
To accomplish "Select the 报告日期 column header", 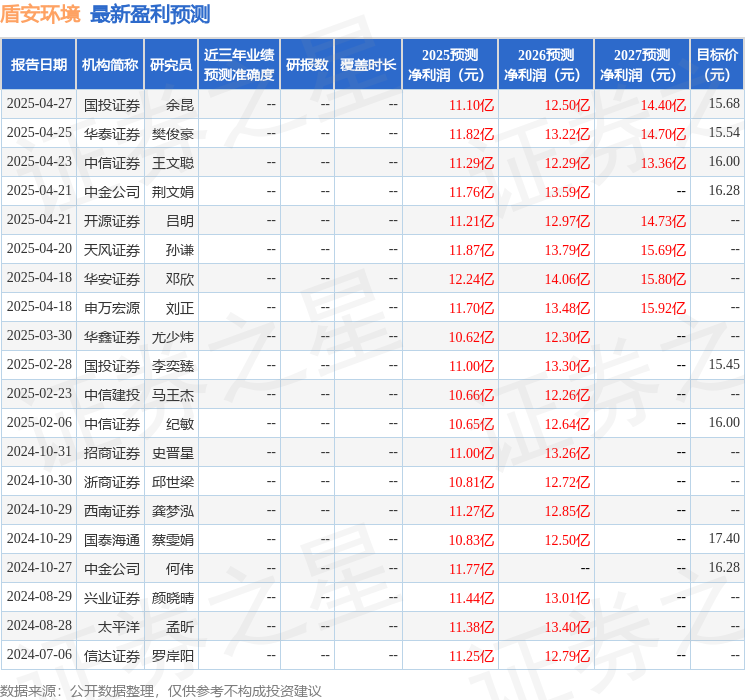I will [x=38, y=65].
